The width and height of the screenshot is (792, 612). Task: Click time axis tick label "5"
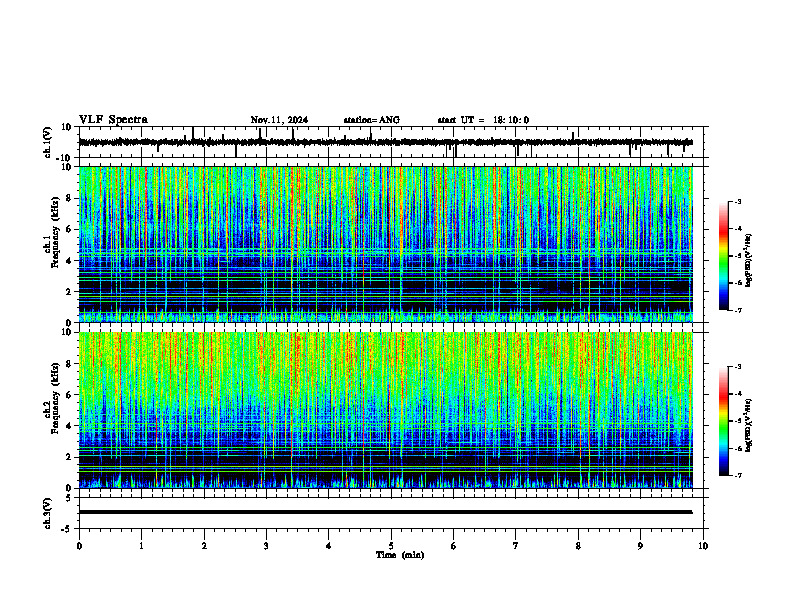pos(391,546)
